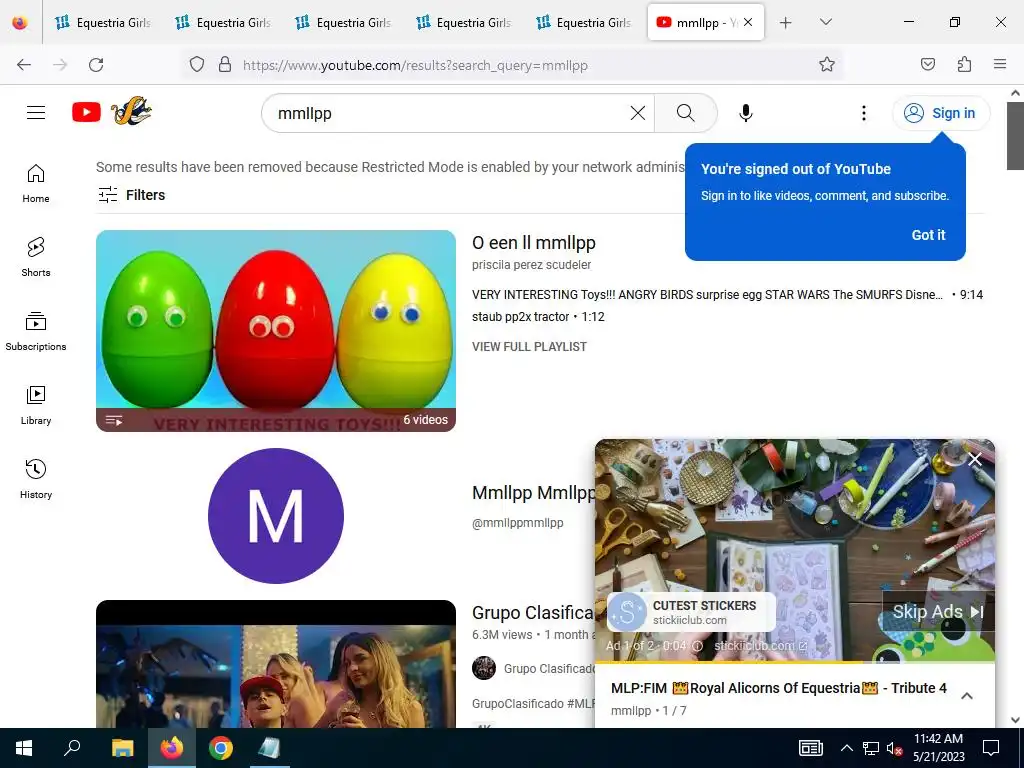Open the Filters option

(x=131, y=195)
